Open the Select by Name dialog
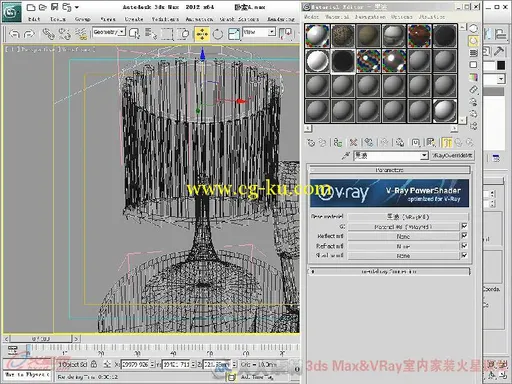512x384 pixels. (151, 34)
